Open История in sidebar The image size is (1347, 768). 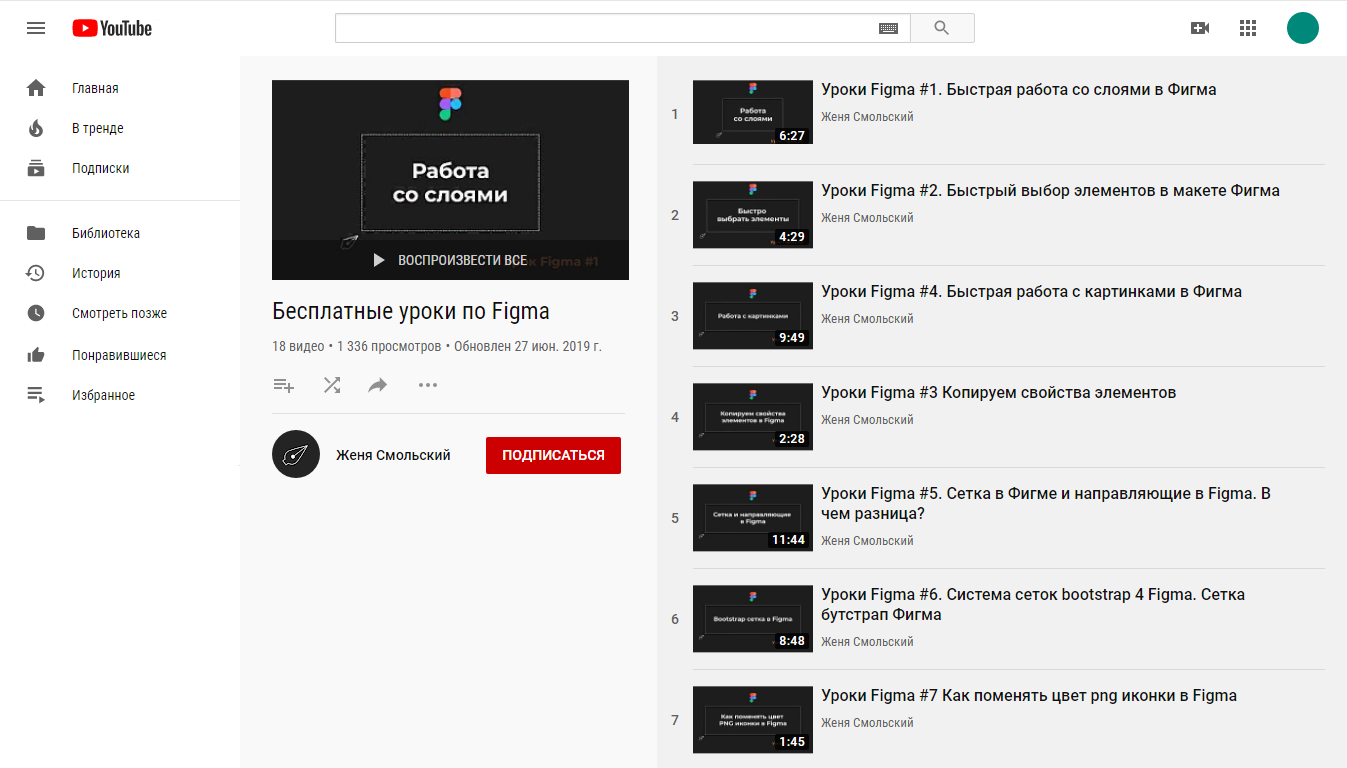[x=96, y=273]
